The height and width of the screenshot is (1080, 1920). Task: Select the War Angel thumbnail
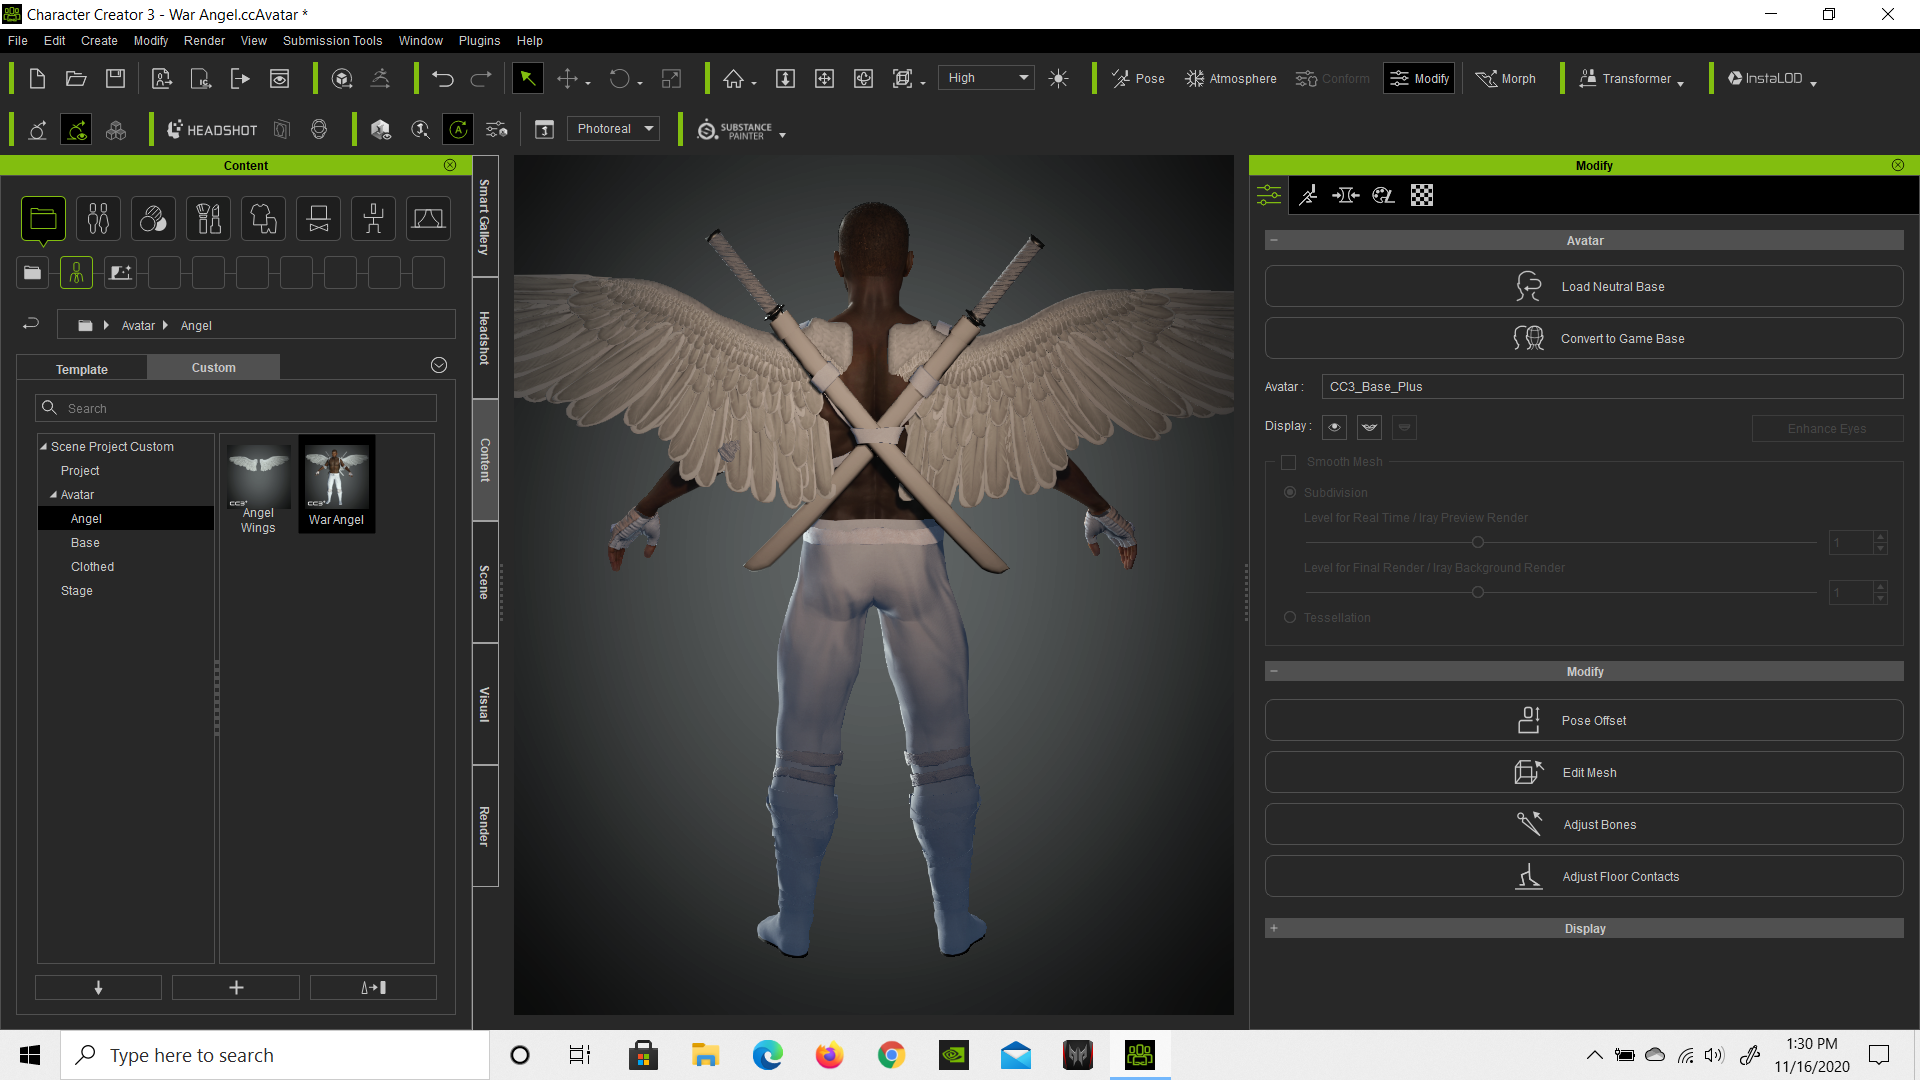[336, 484]
